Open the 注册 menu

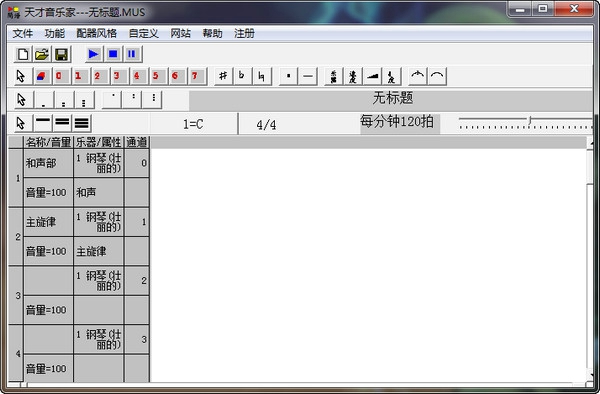pos(244,34)
